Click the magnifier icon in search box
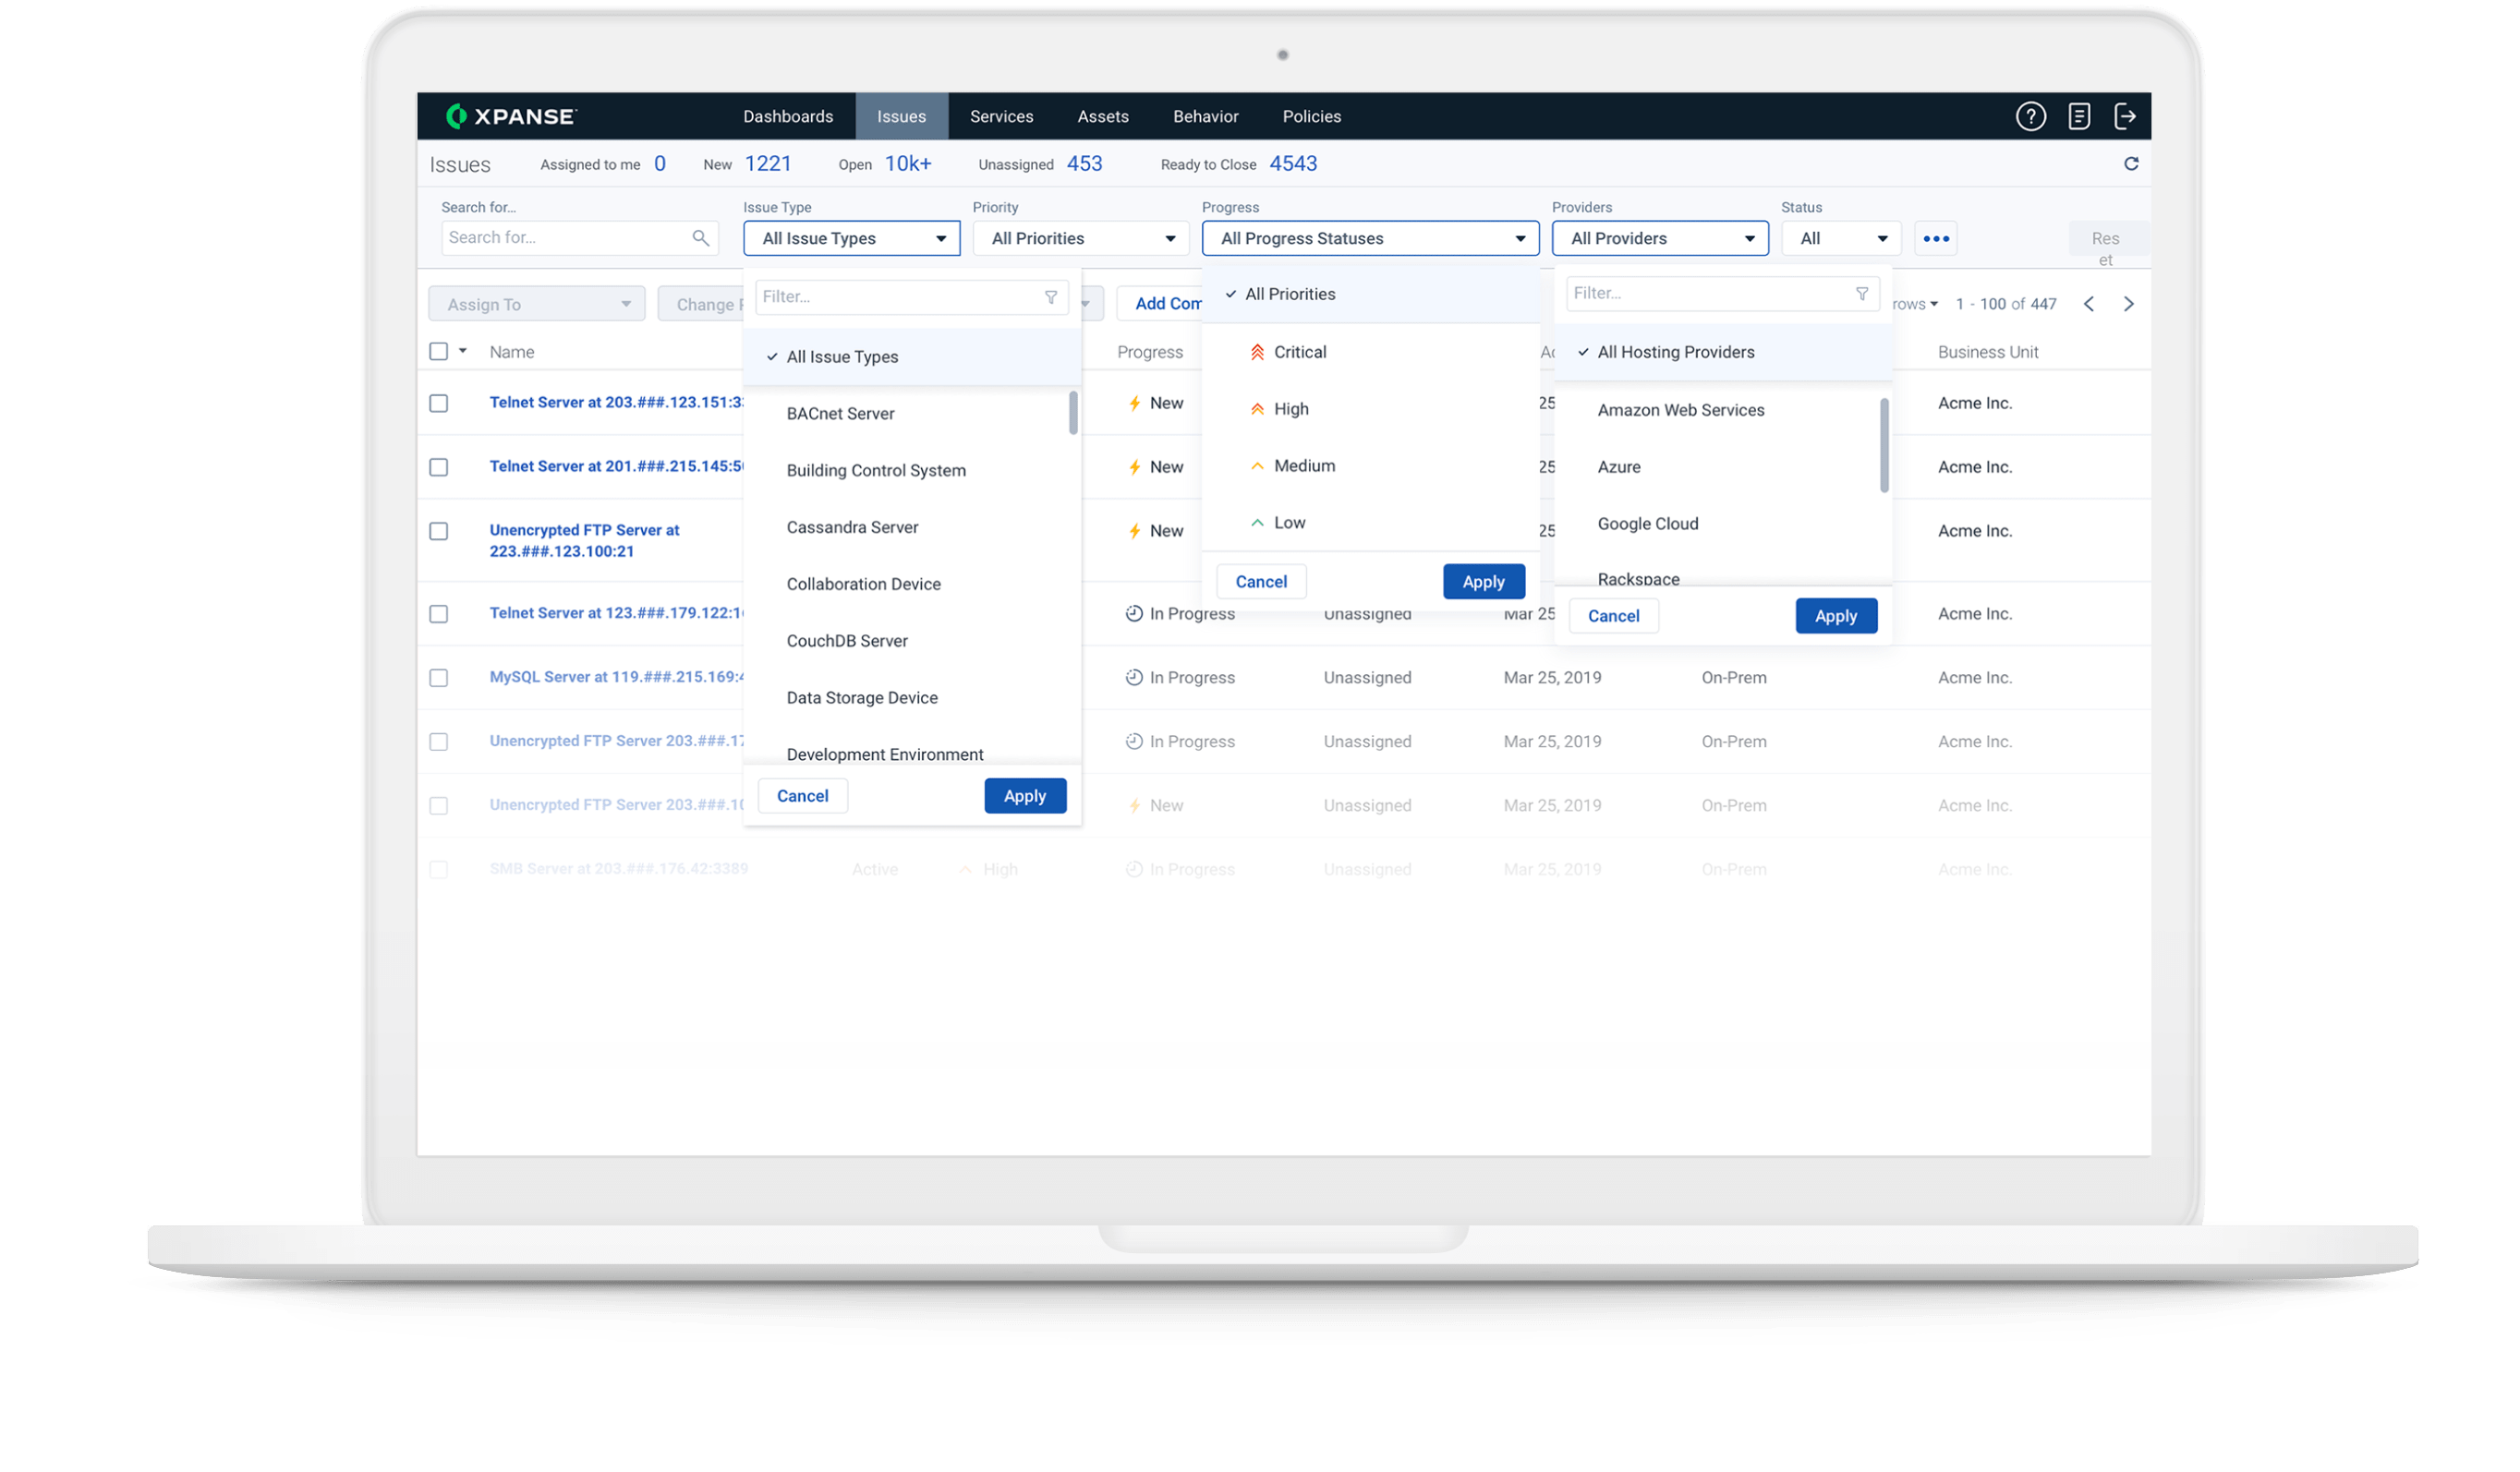Image resolution: width=2520 pixels, height=1472 pixels. coord(700,238)
